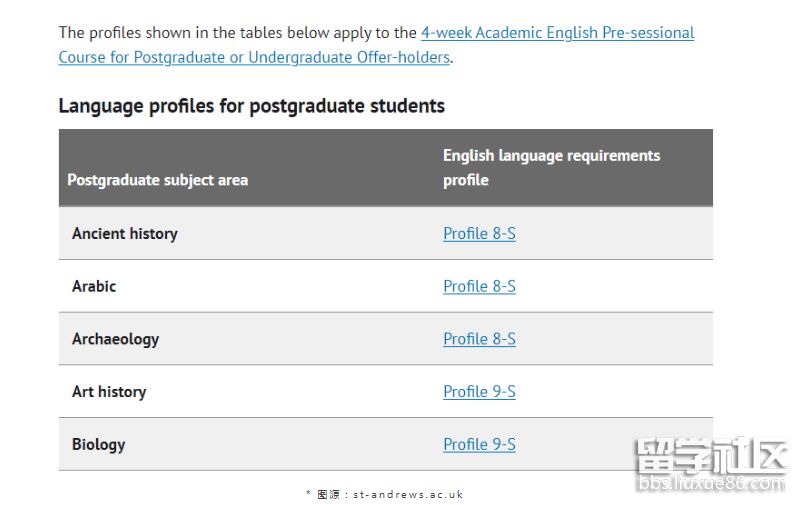Click the bbs.liuxue86.com watermark URL

click(x=711, y=484)
